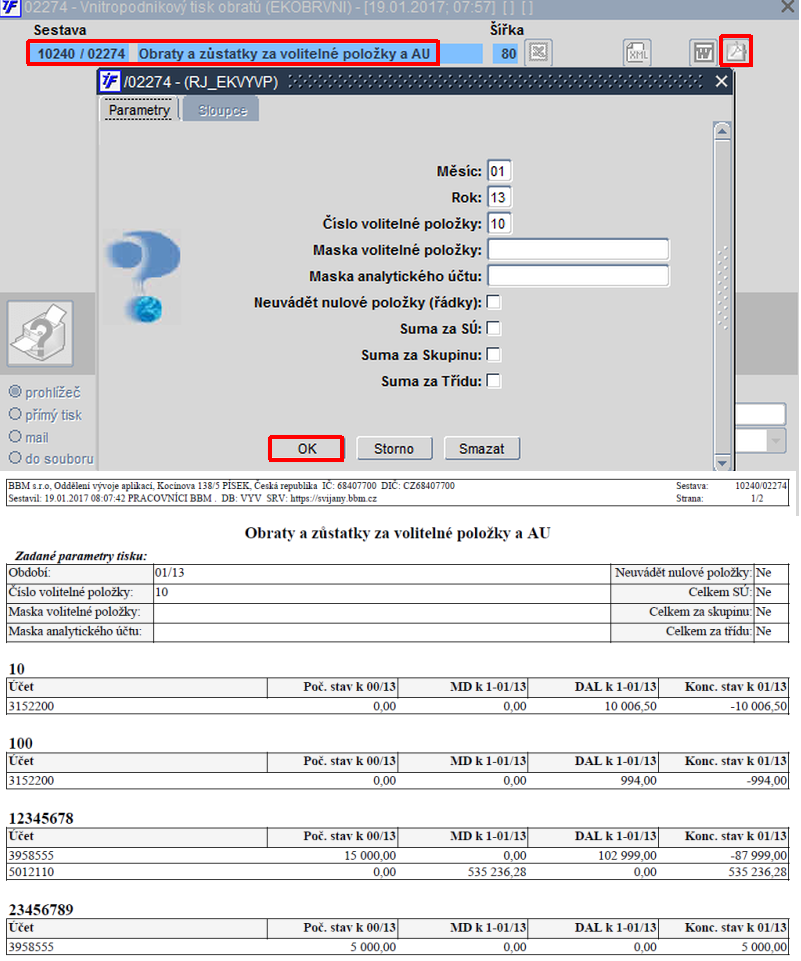Viewport: 801px width, 961px height.
Task: Open the Sloupce tab
Action: click(x=222, y=110)
